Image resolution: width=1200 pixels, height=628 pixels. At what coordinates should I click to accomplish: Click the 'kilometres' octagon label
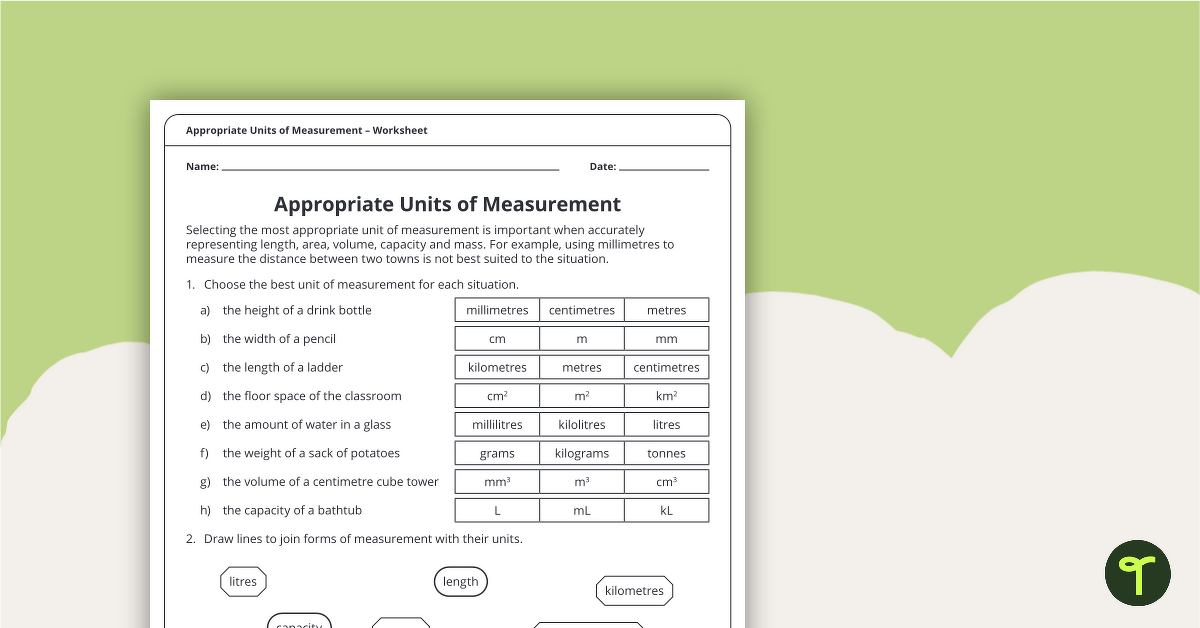pos(635,590)
